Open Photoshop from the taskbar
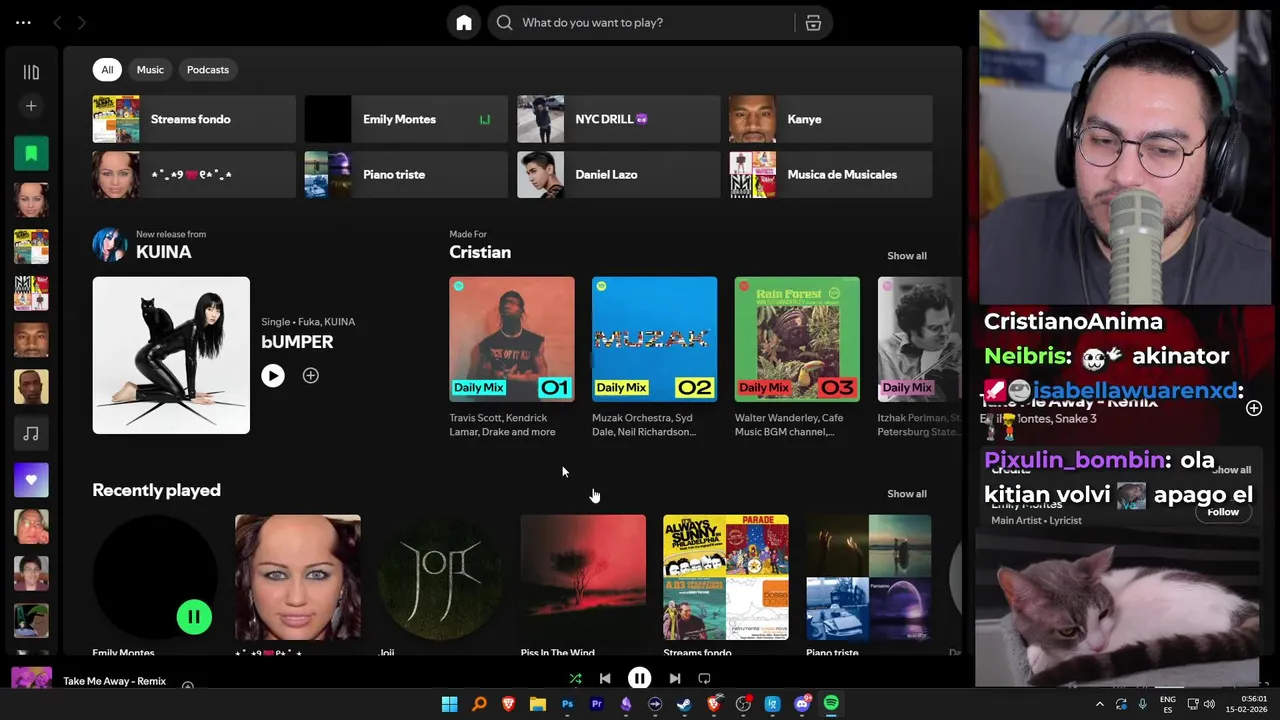The height and width of the screenshot is (720, 1280). [x=567, y=704]
